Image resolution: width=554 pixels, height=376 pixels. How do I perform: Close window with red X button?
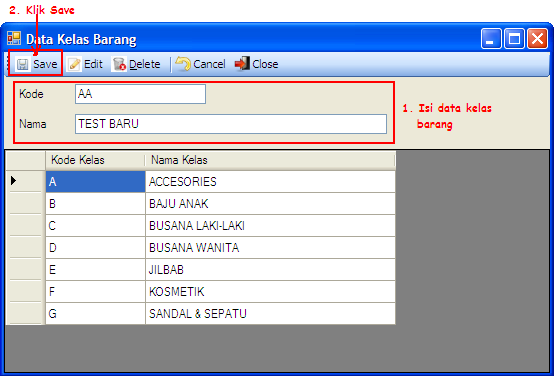coord(537,39)
